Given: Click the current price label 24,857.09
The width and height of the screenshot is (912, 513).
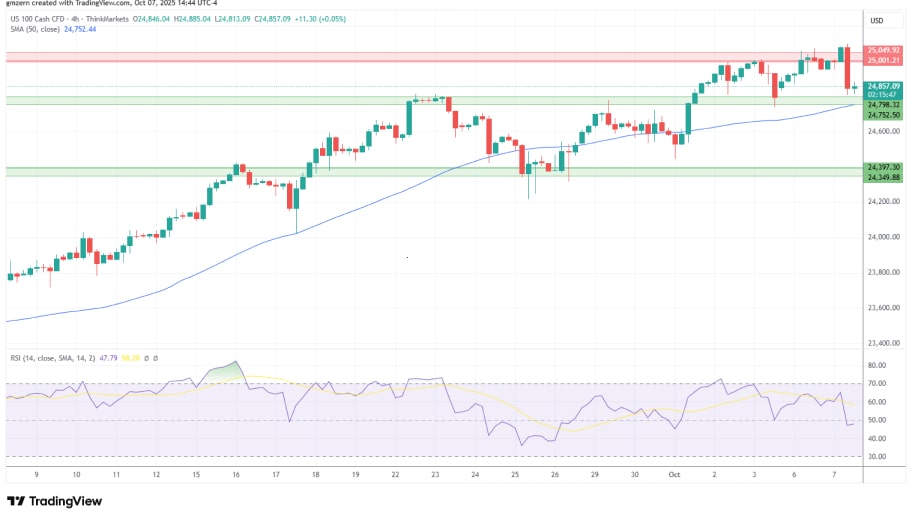Looking at the screenshot, I should coord(884,86).
